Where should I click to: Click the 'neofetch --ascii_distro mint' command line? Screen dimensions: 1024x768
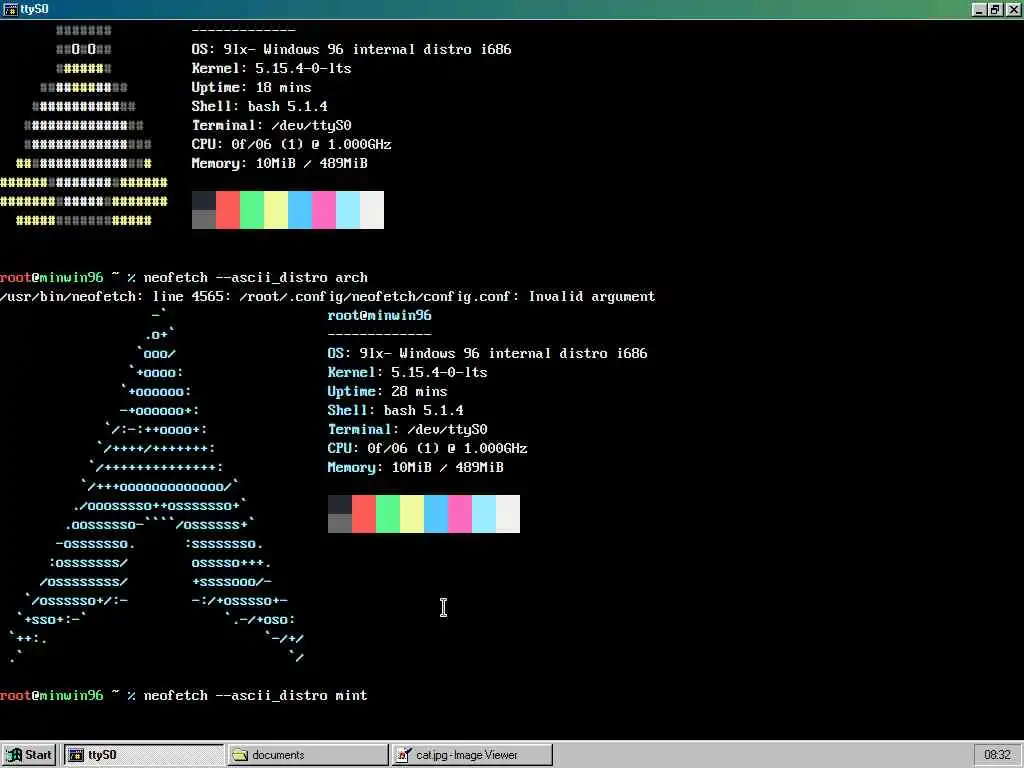[255, 696]
